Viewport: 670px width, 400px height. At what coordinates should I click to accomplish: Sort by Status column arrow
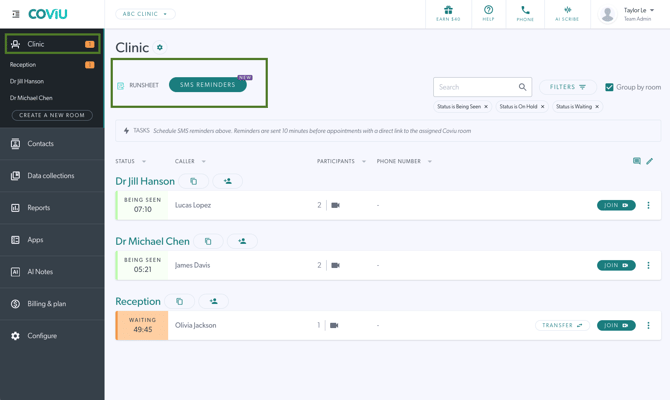(x=144, y=161)
